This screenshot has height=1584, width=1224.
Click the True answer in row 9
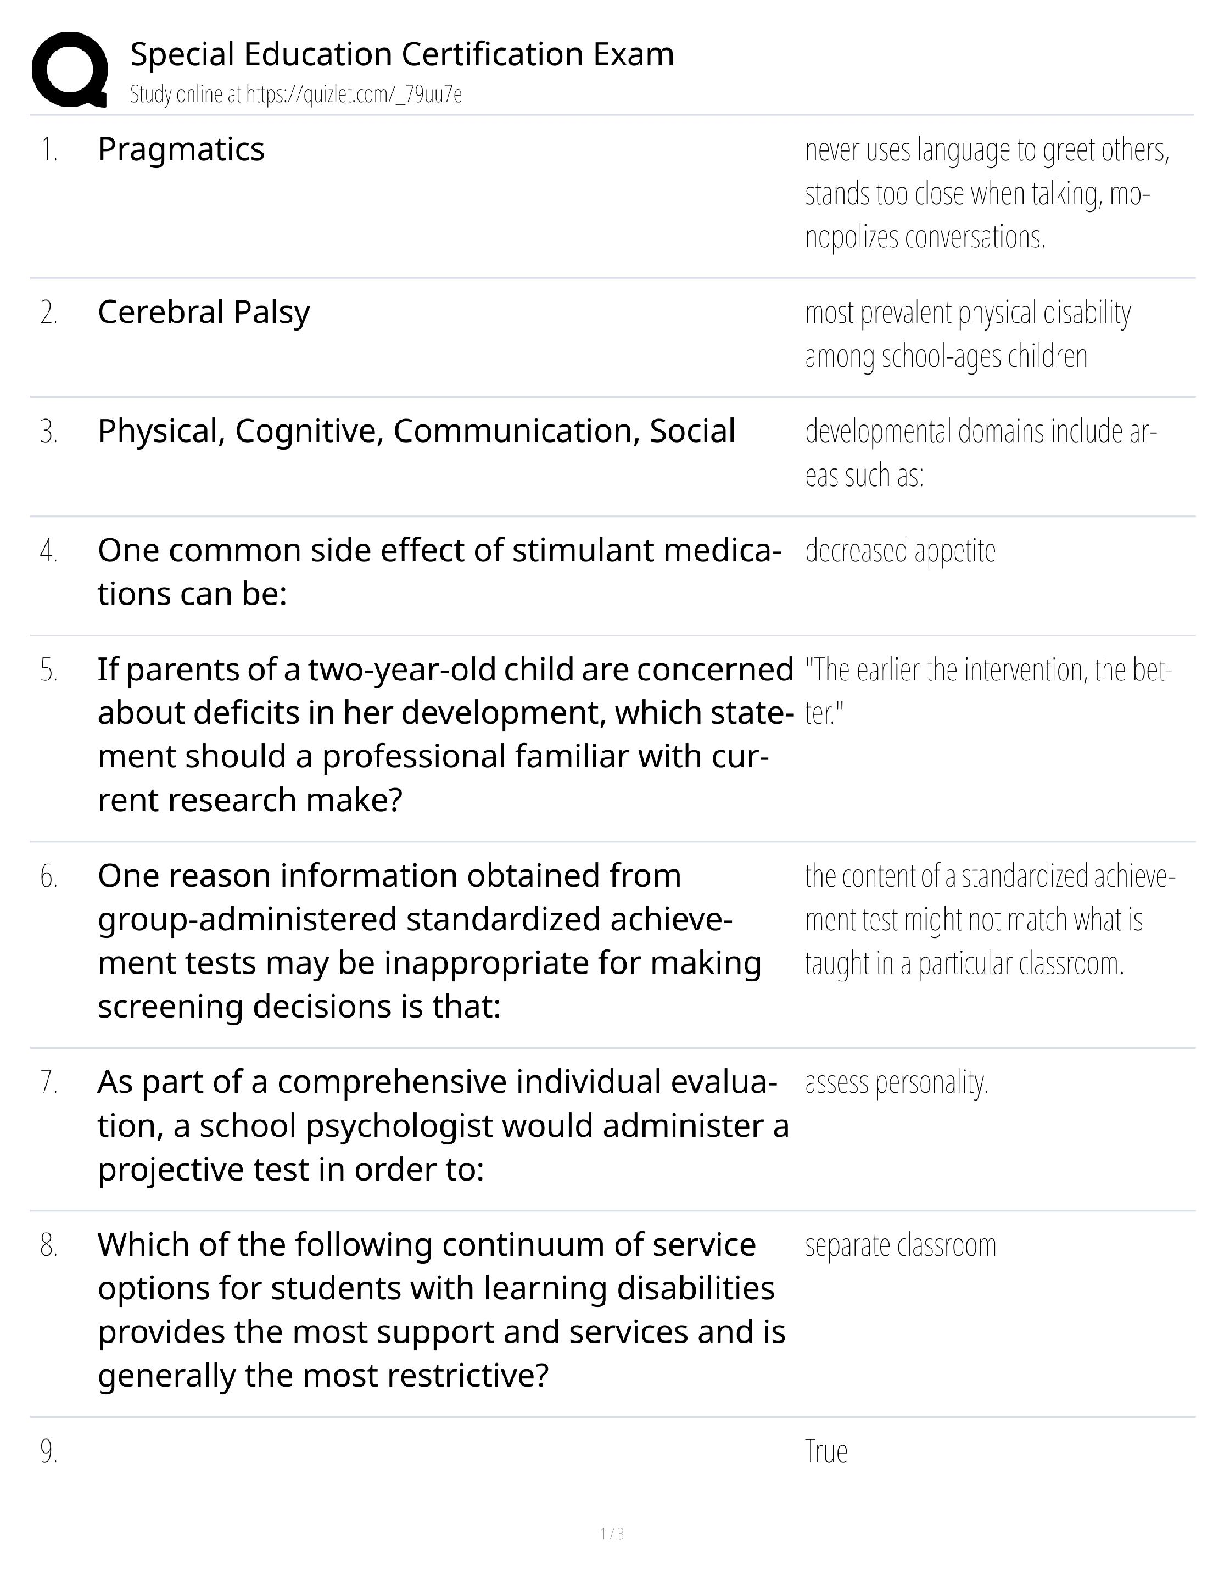(826, 1452)
